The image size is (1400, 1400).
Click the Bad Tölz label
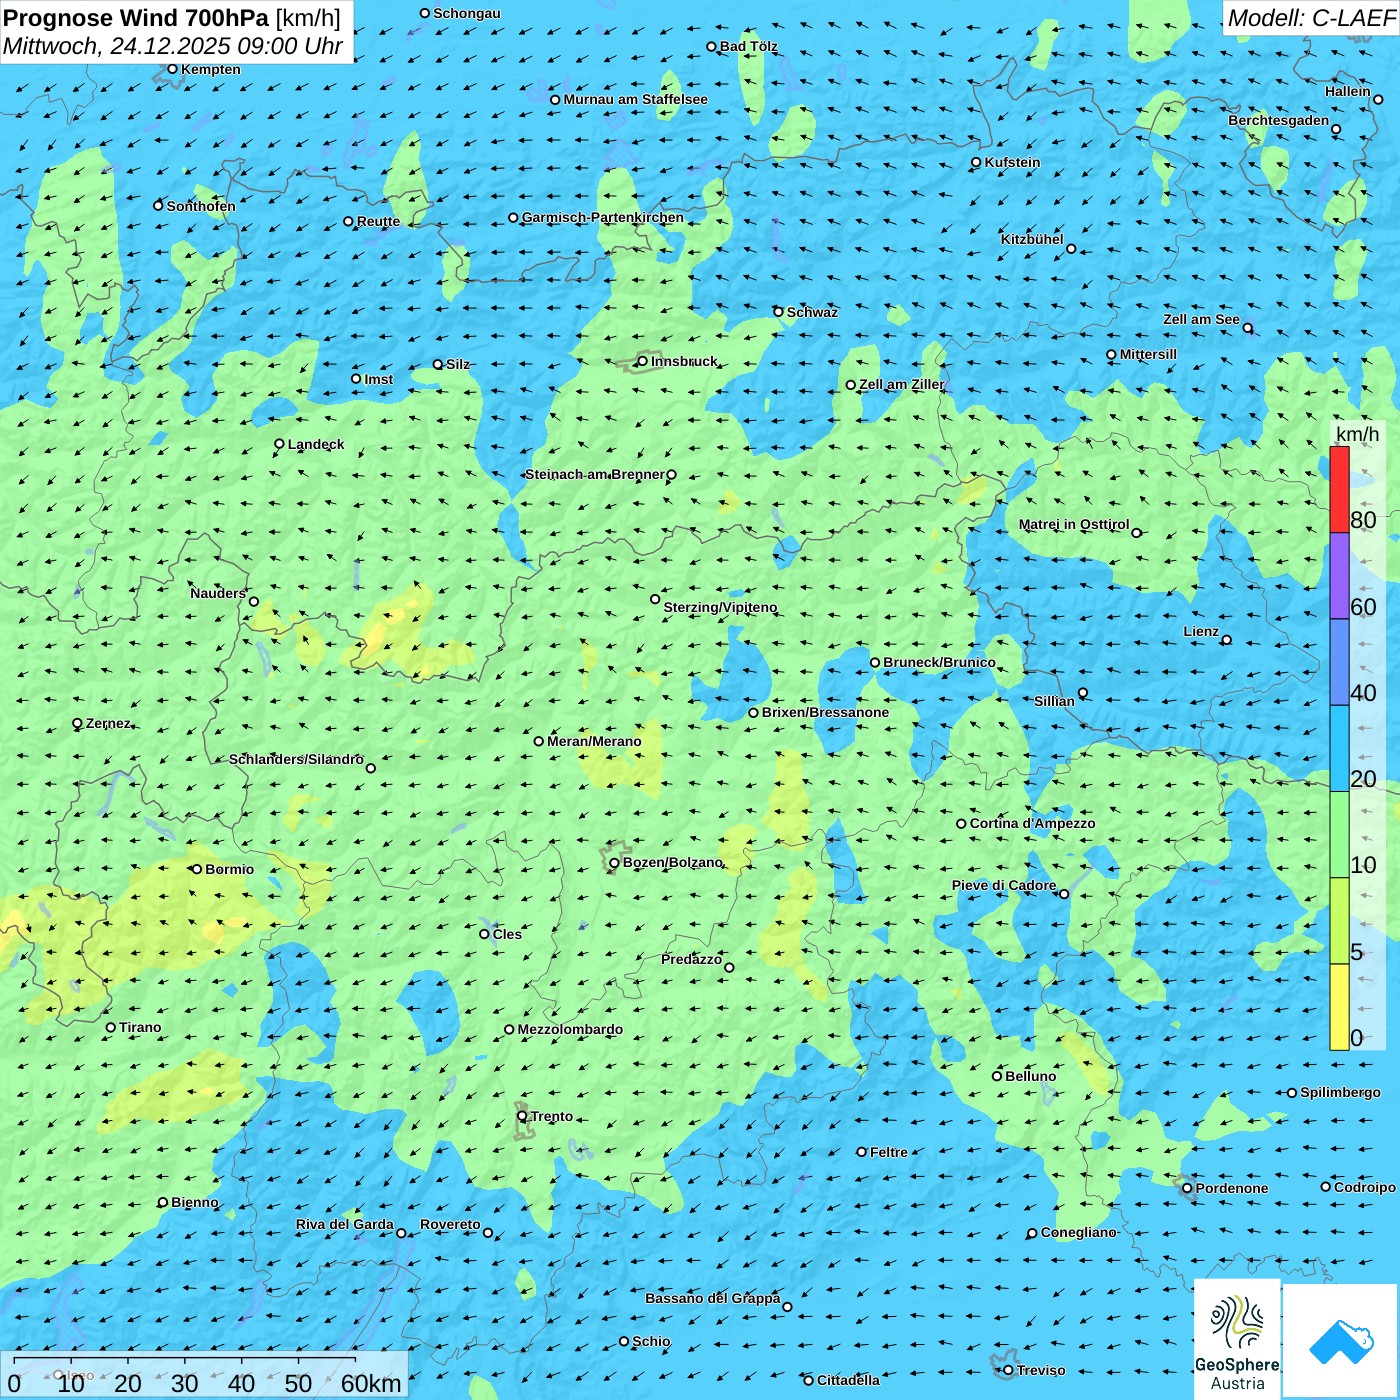(748, 46)
